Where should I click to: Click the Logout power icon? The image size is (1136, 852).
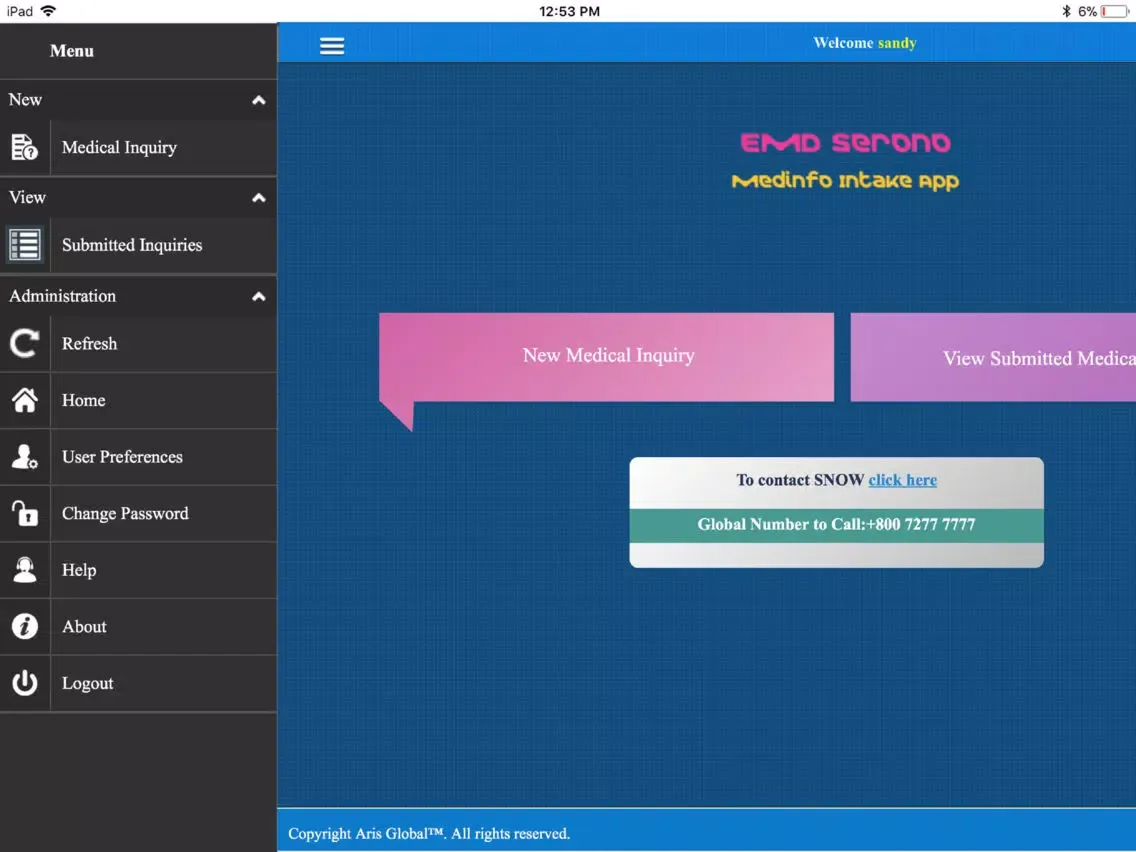click(x=25, y=682)
